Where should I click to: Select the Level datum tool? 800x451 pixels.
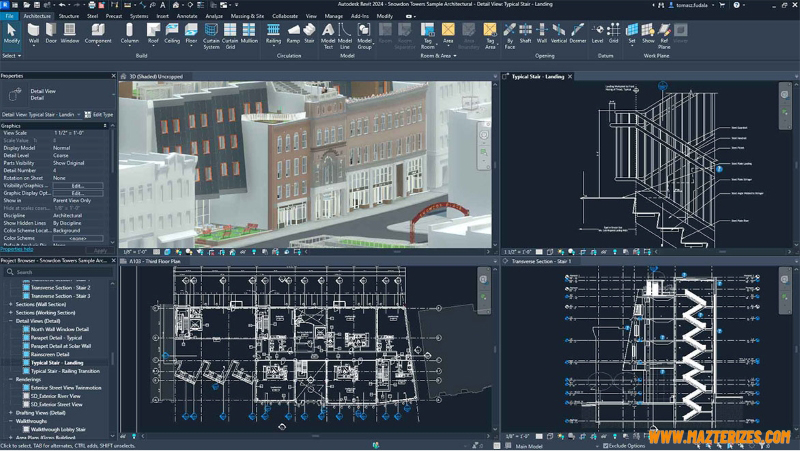(597, 34)
